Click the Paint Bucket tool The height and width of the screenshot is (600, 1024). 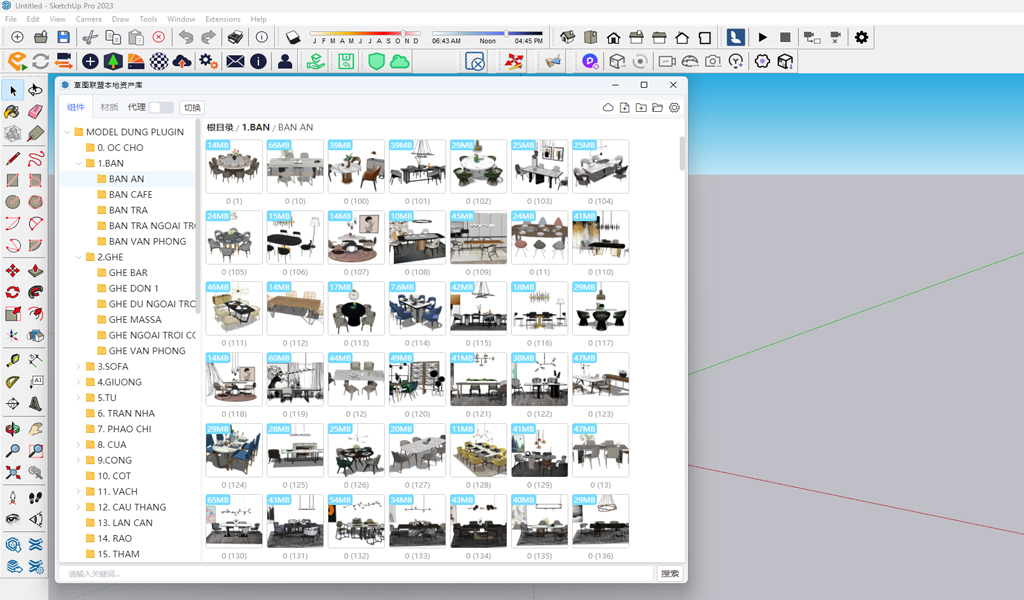click(x=13, y=112)
